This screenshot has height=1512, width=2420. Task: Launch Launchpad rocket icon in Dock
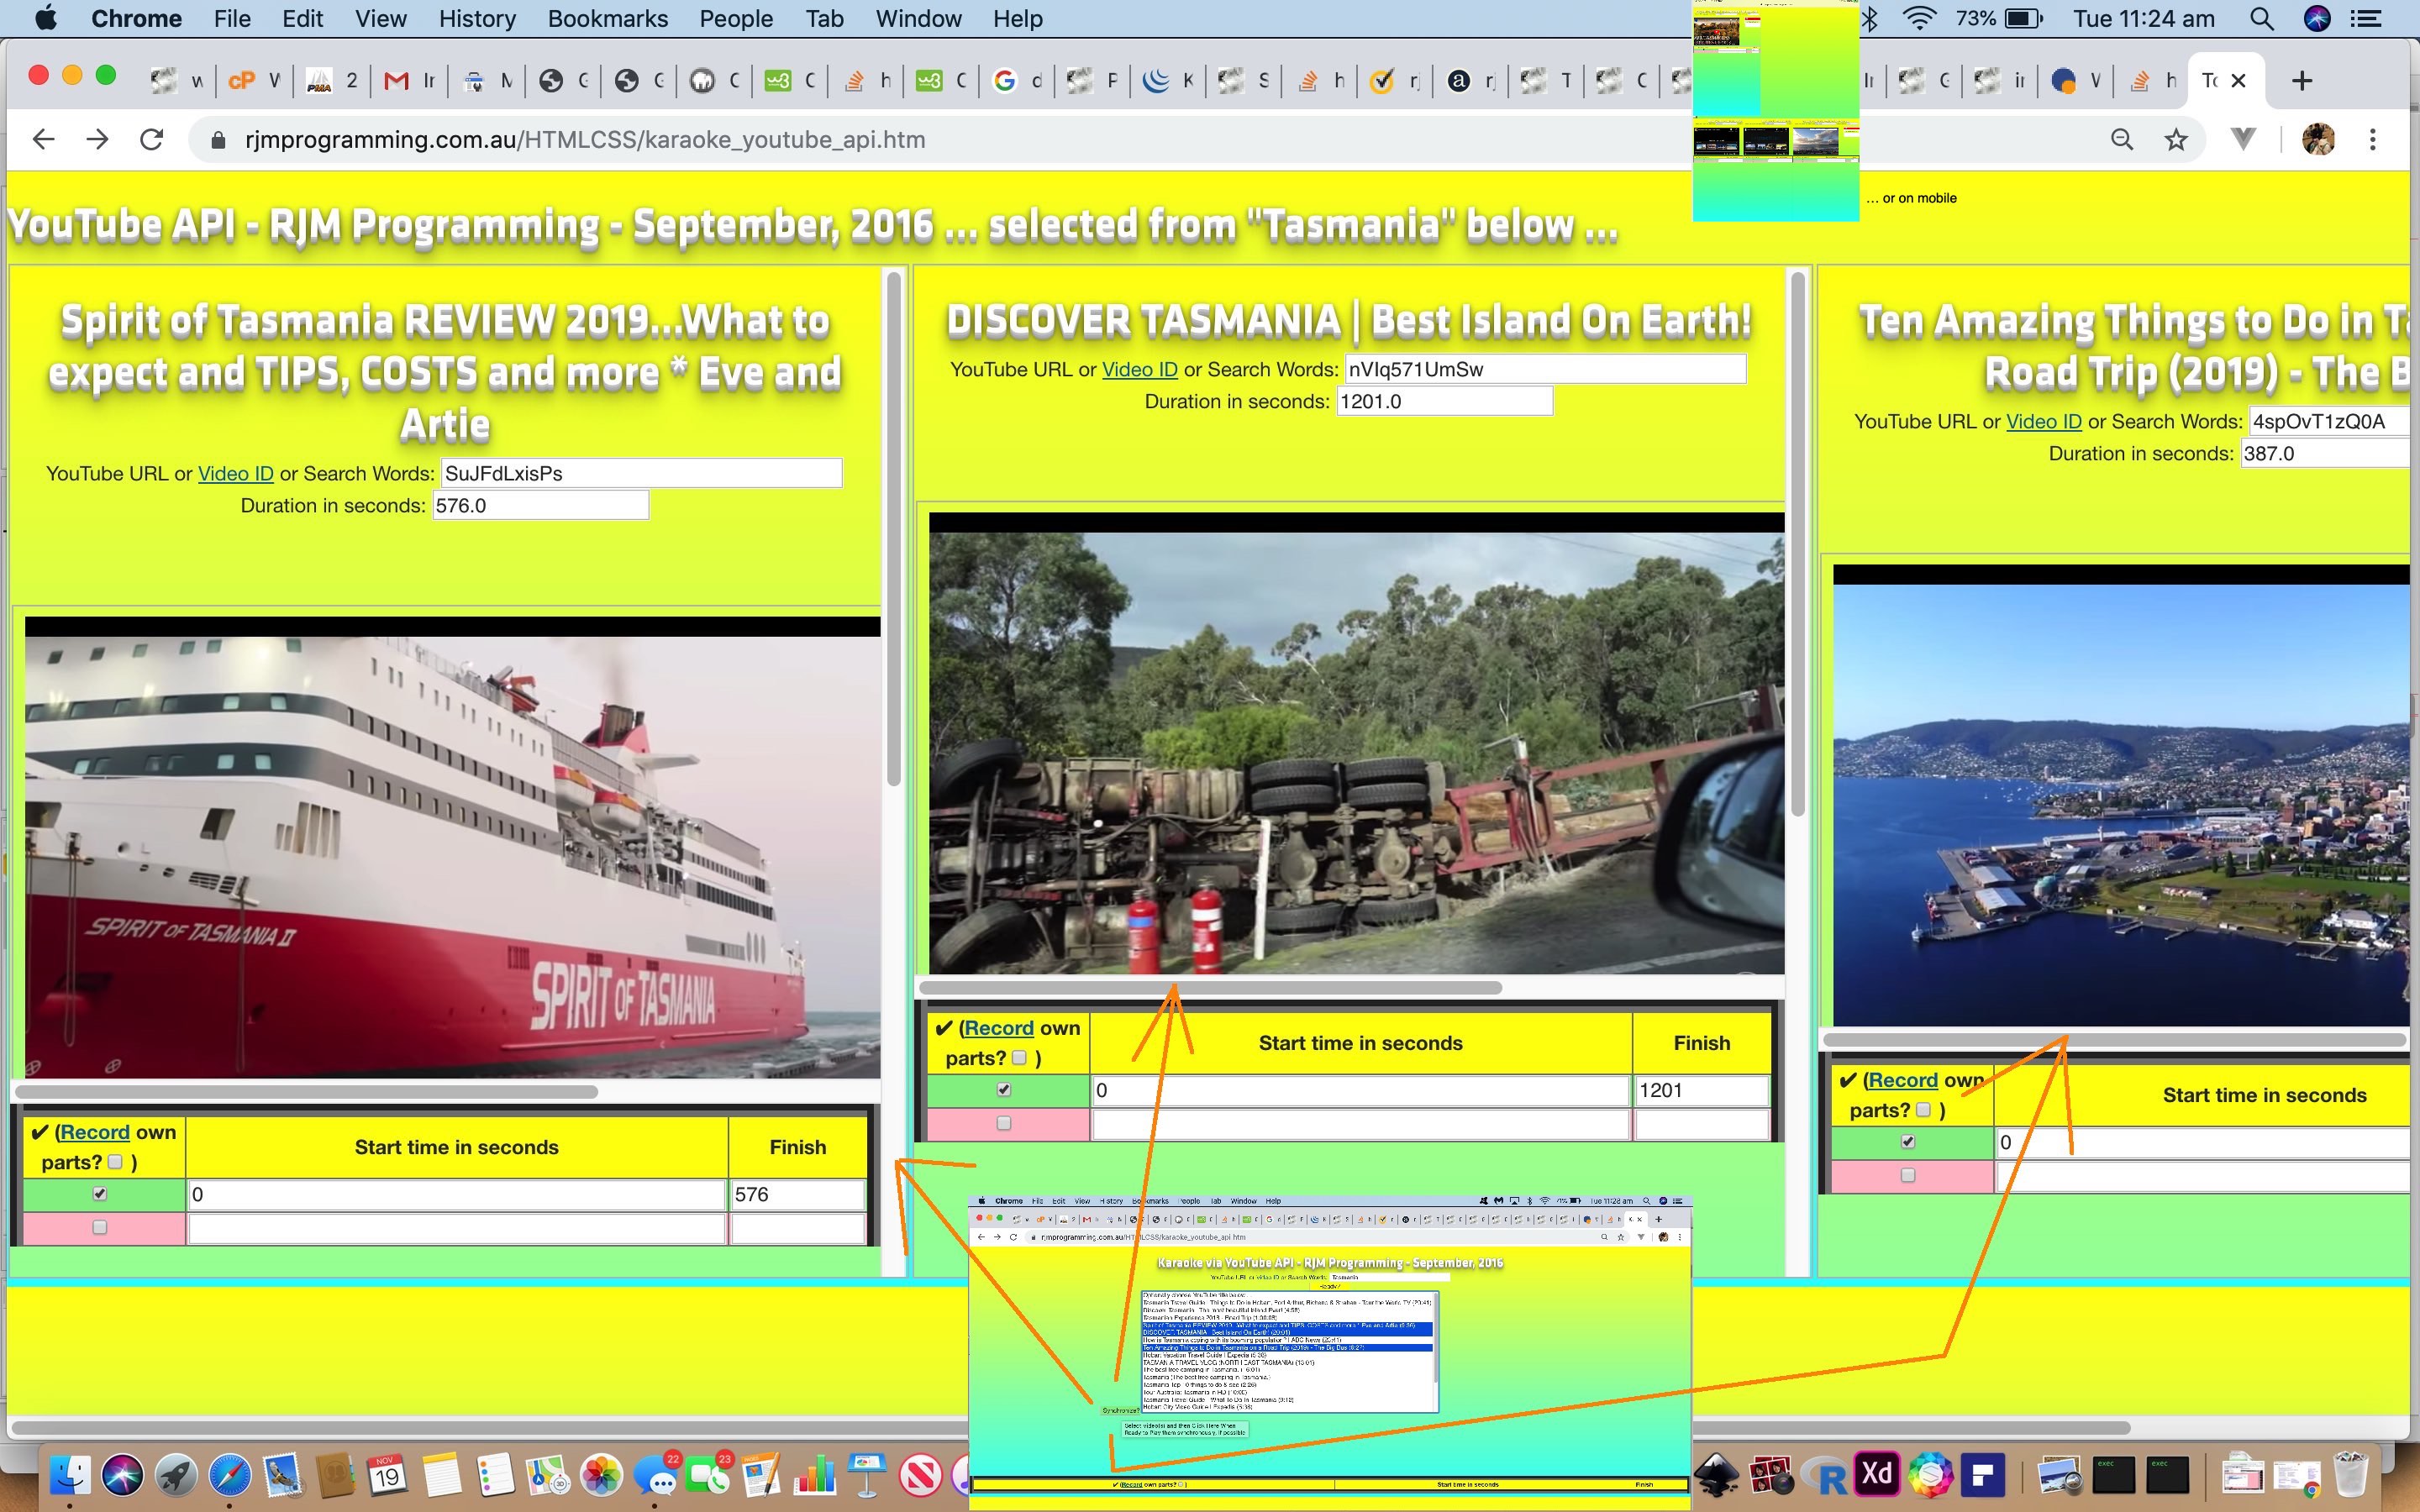click(176, 1475)
